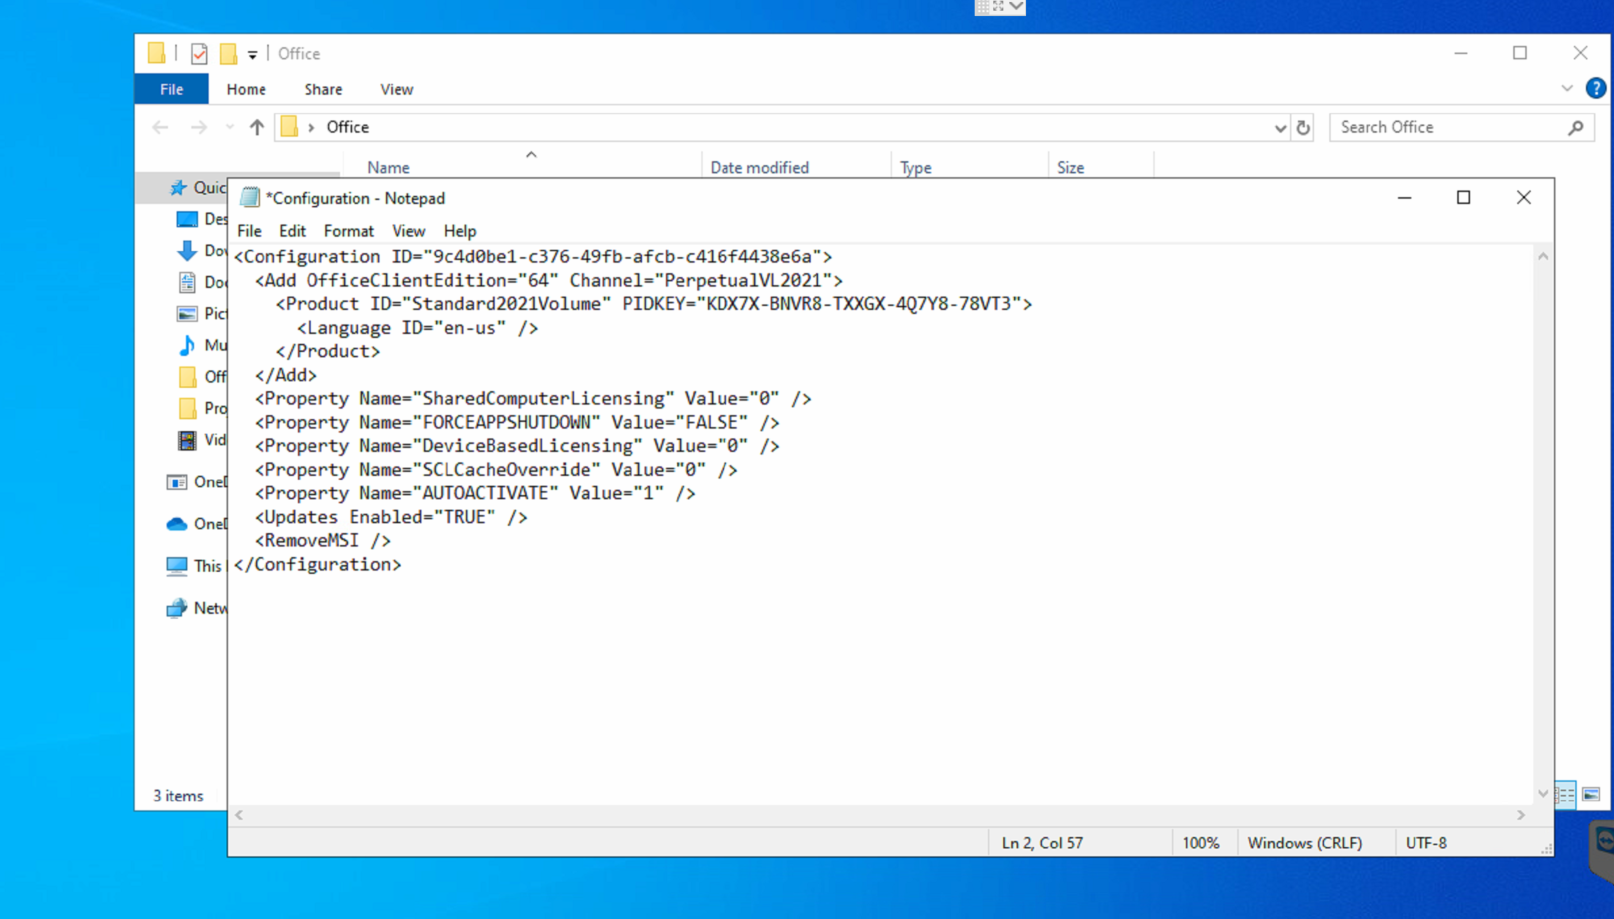This screenshot has height=919, width=1614.
Task: Select Quick access in navigation pane
Action: (x=198, y=187)
